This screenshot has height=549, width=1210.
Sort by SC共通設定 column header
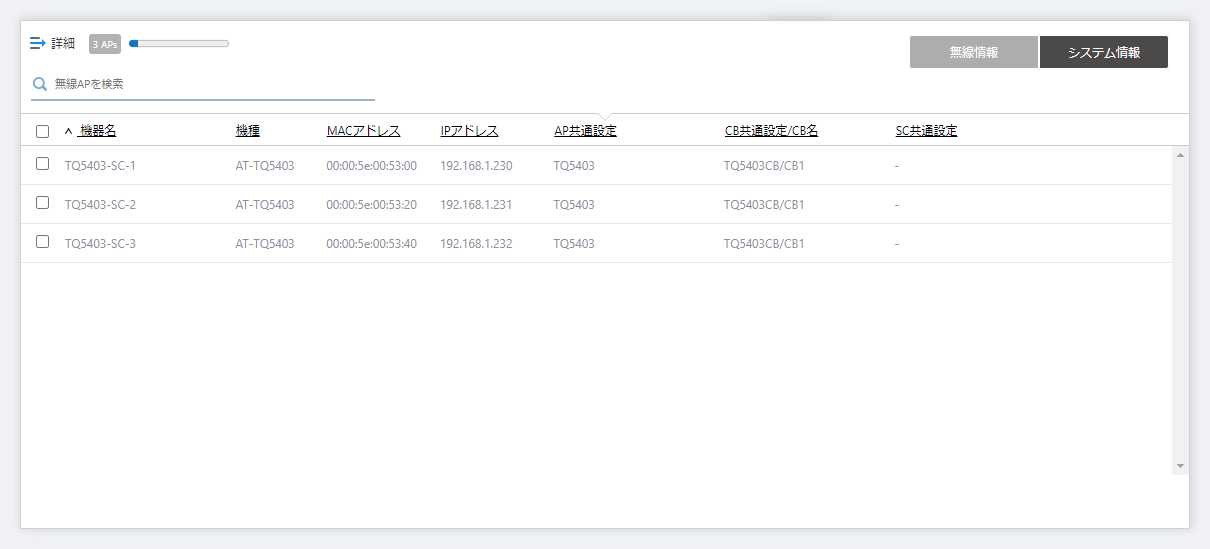926,131
